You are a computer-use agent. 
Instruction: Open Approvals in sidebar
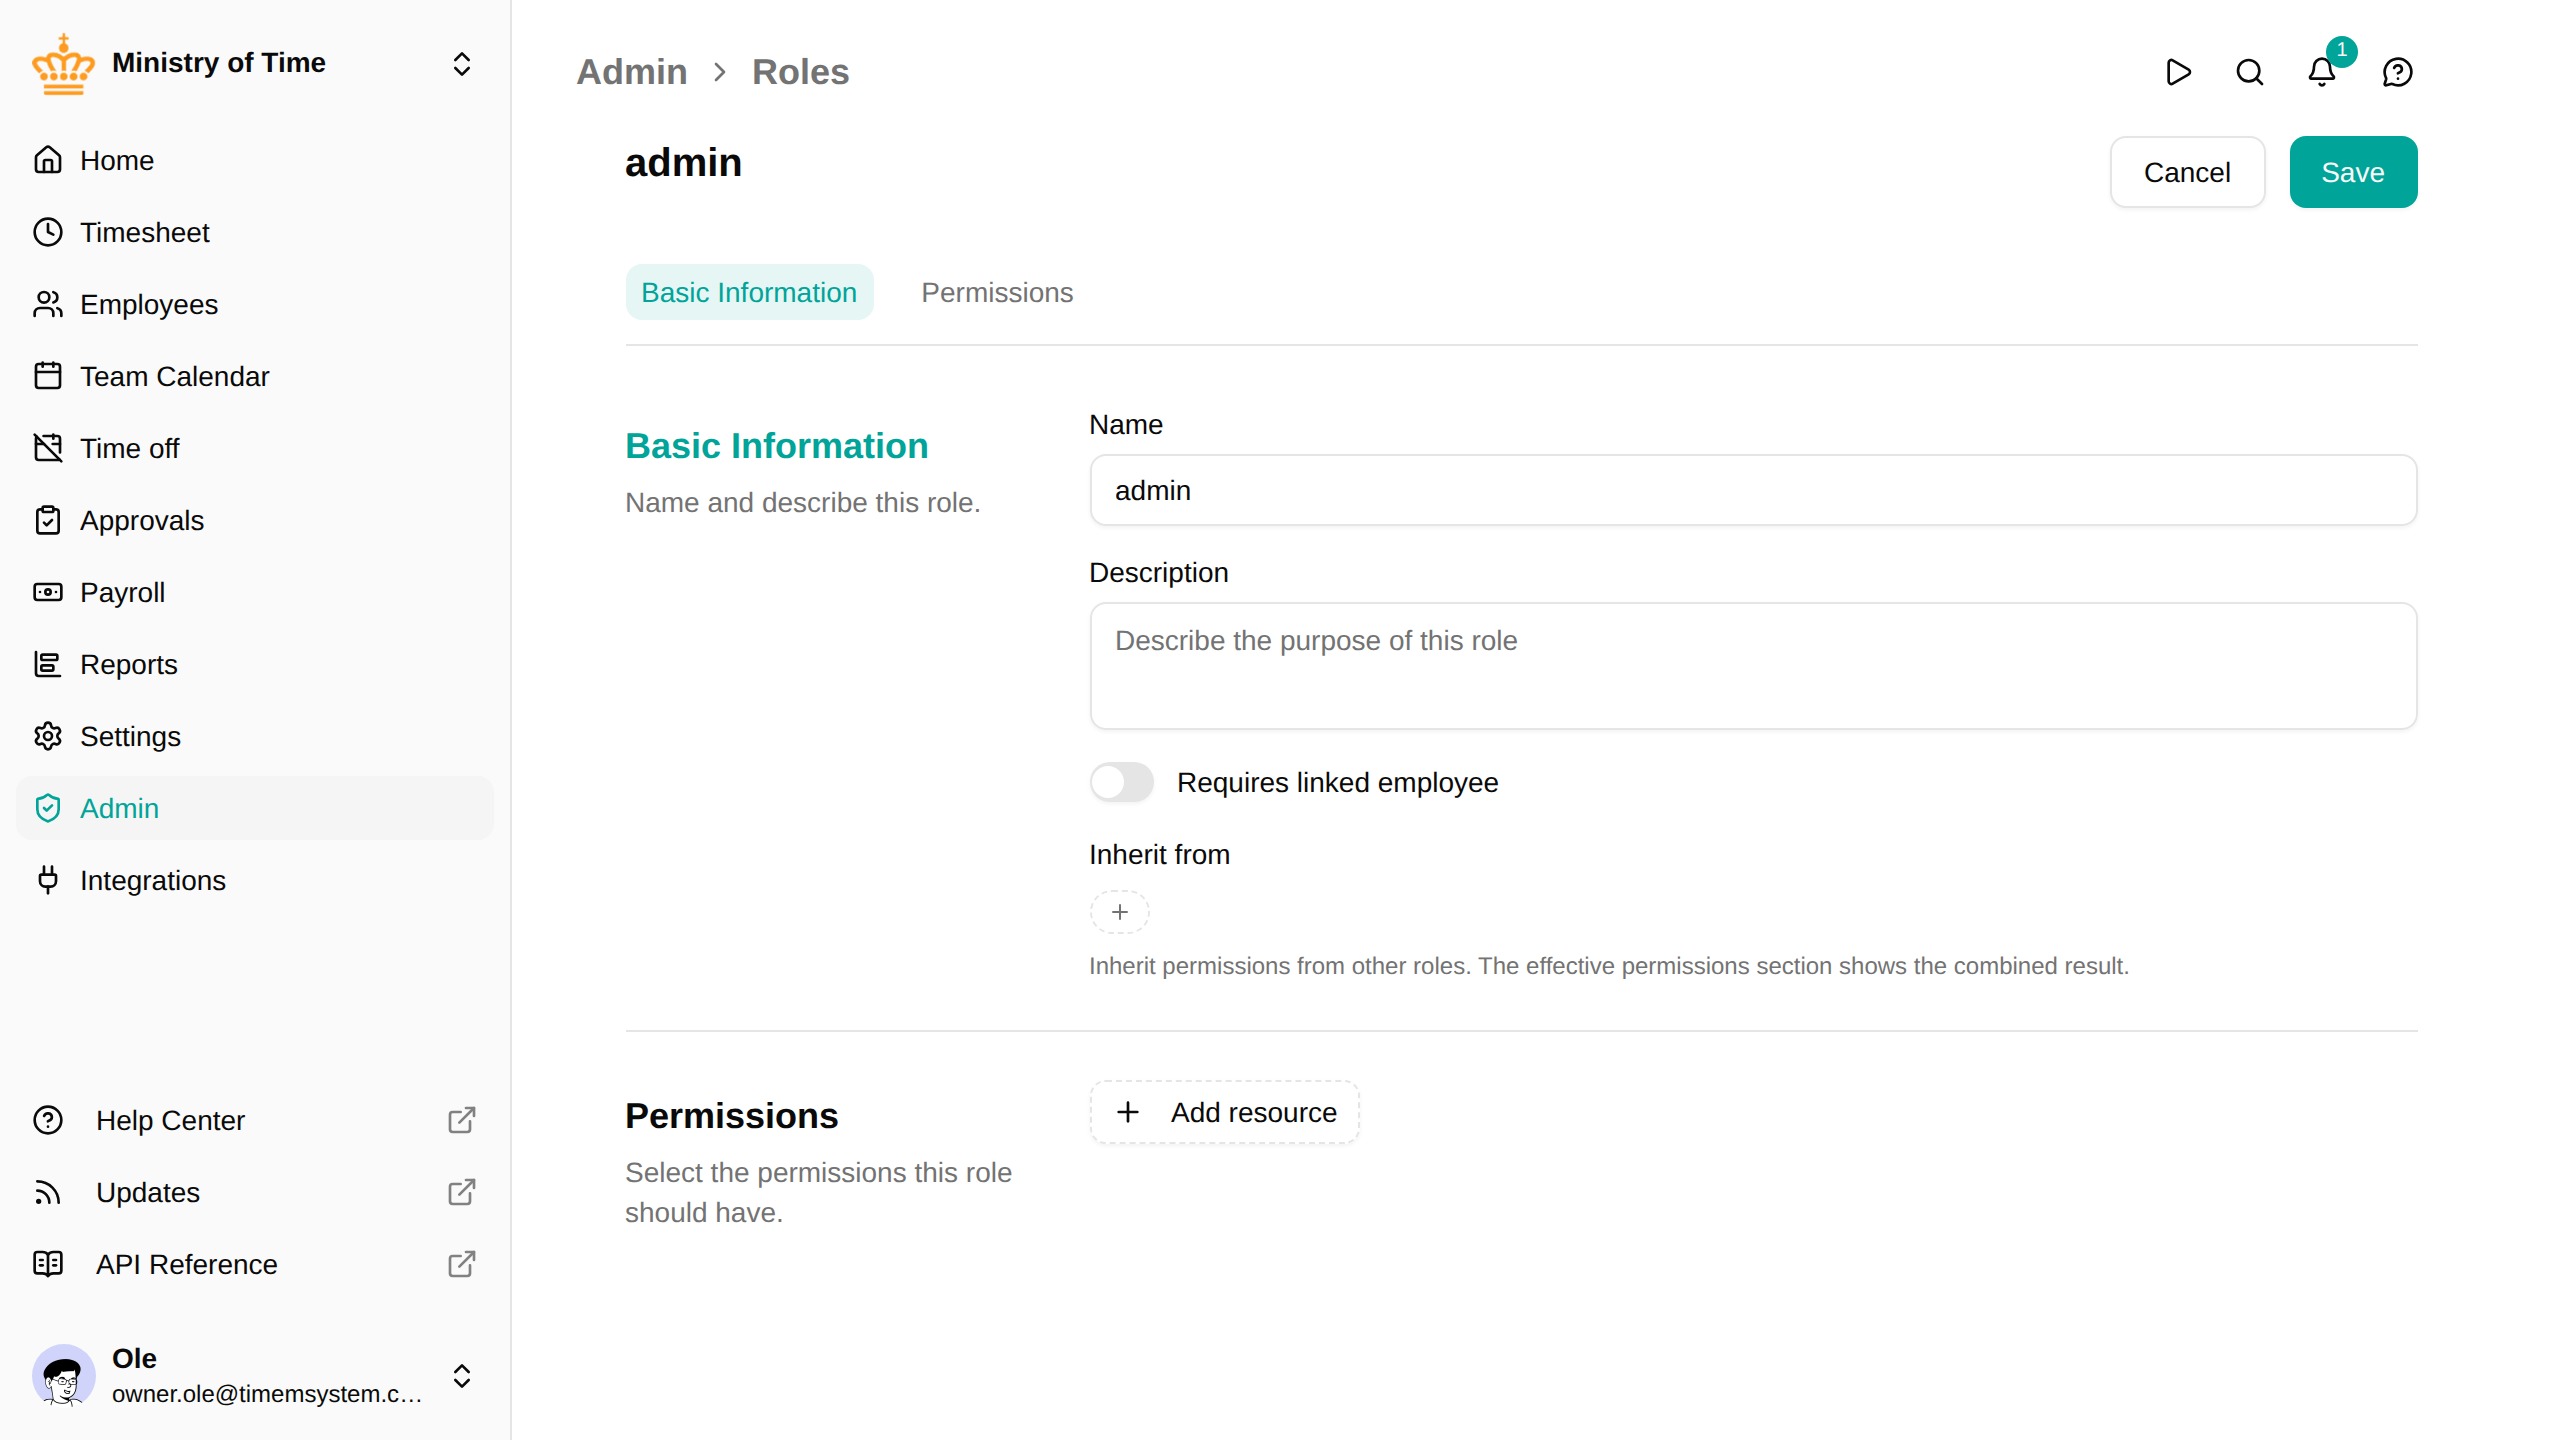255,520
